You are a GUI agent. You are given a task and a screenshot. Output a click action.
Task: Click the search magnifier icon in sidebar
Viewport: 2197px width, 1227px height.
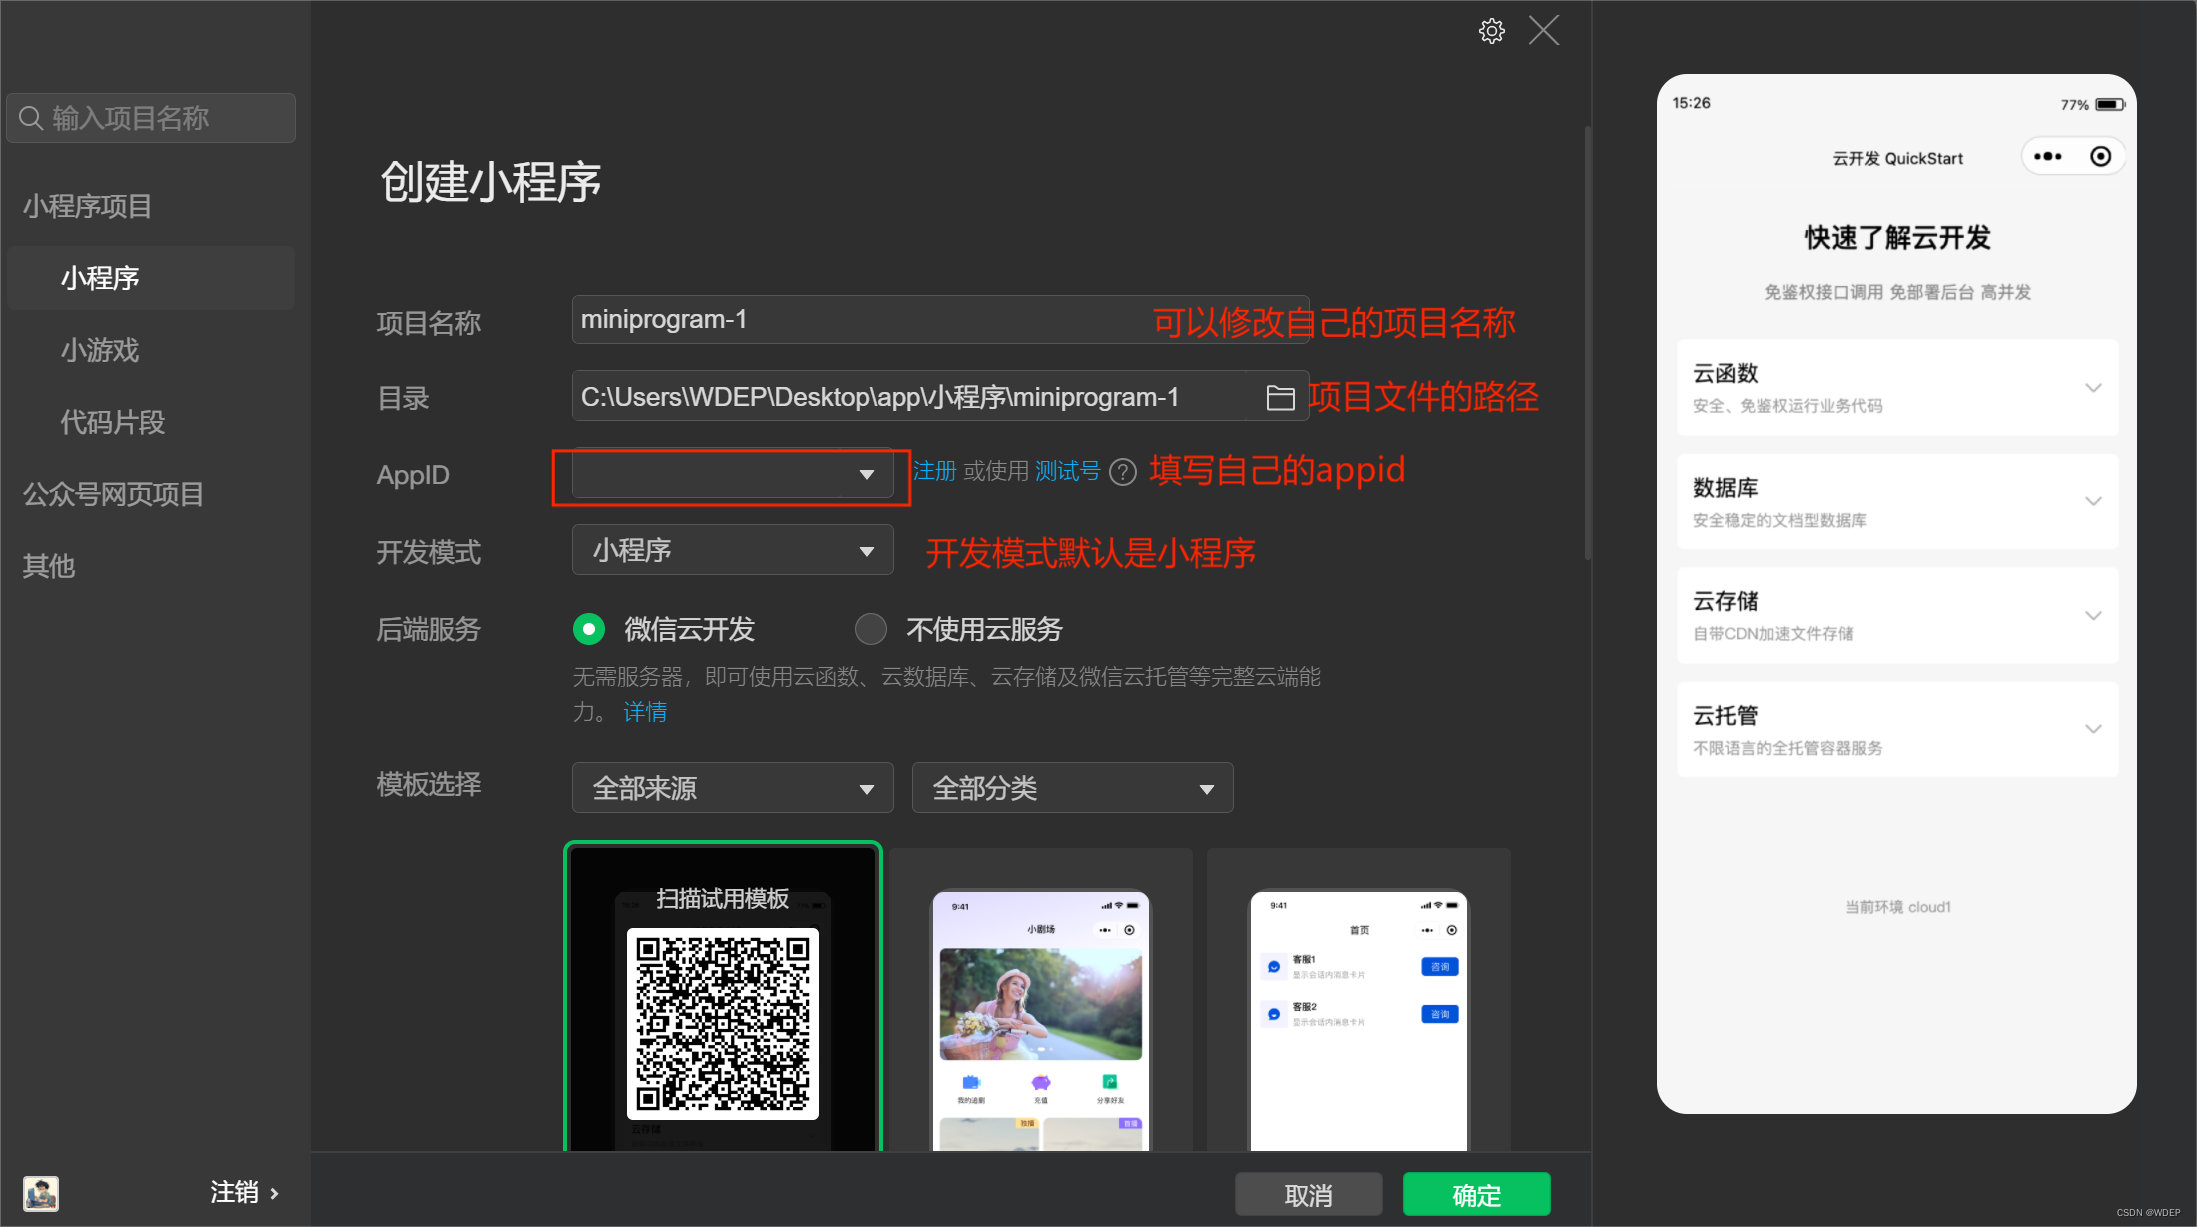coord(31,118)
